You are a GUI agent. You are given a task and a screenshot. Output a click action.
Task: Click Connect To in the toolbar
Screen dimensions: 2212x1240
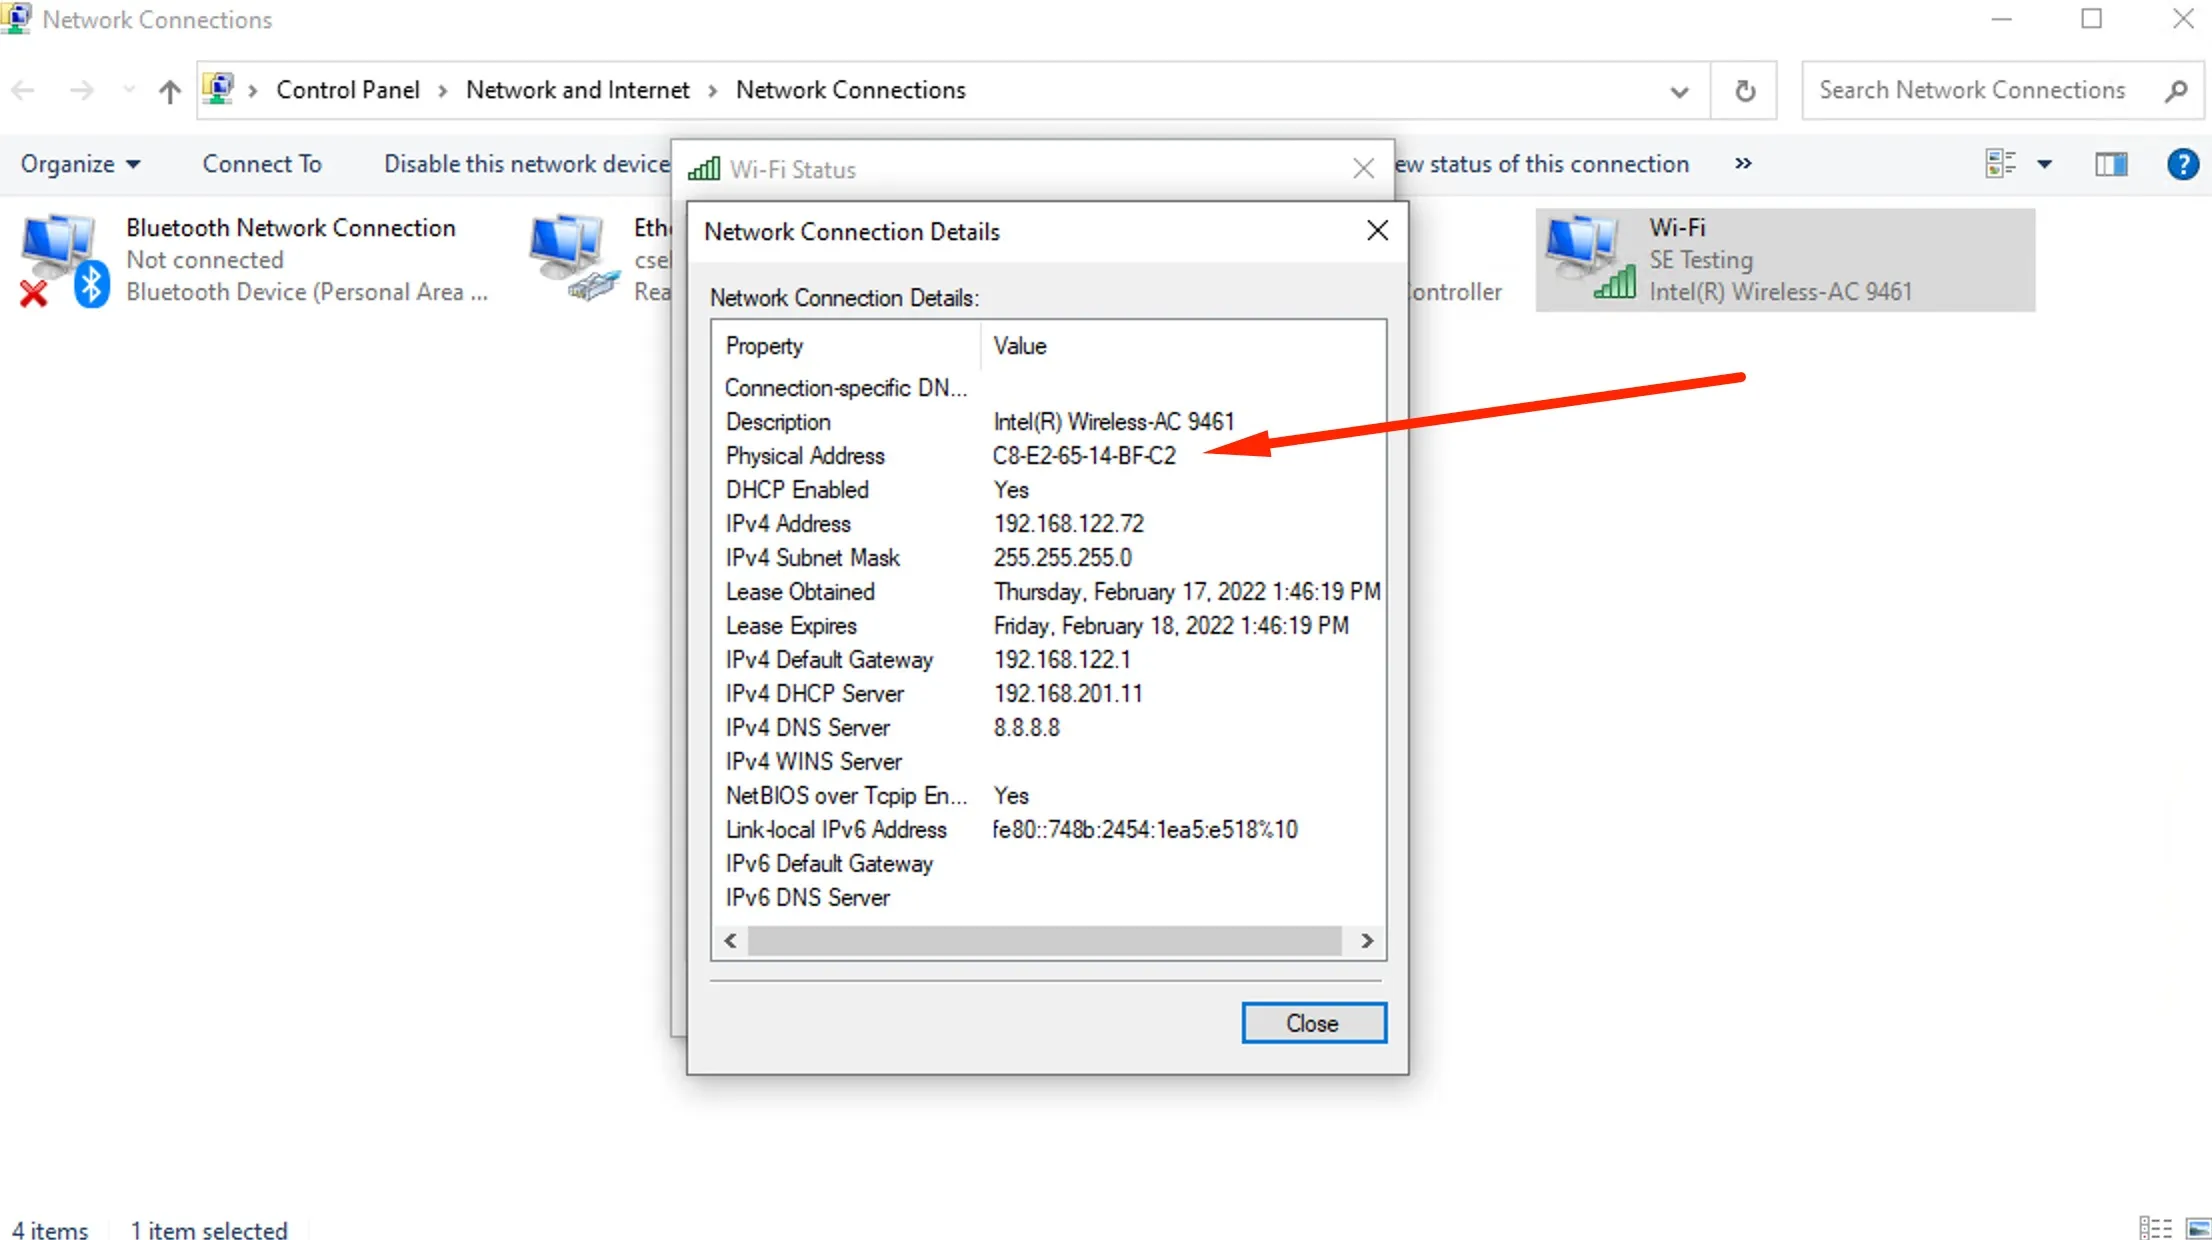pos(262,164)
